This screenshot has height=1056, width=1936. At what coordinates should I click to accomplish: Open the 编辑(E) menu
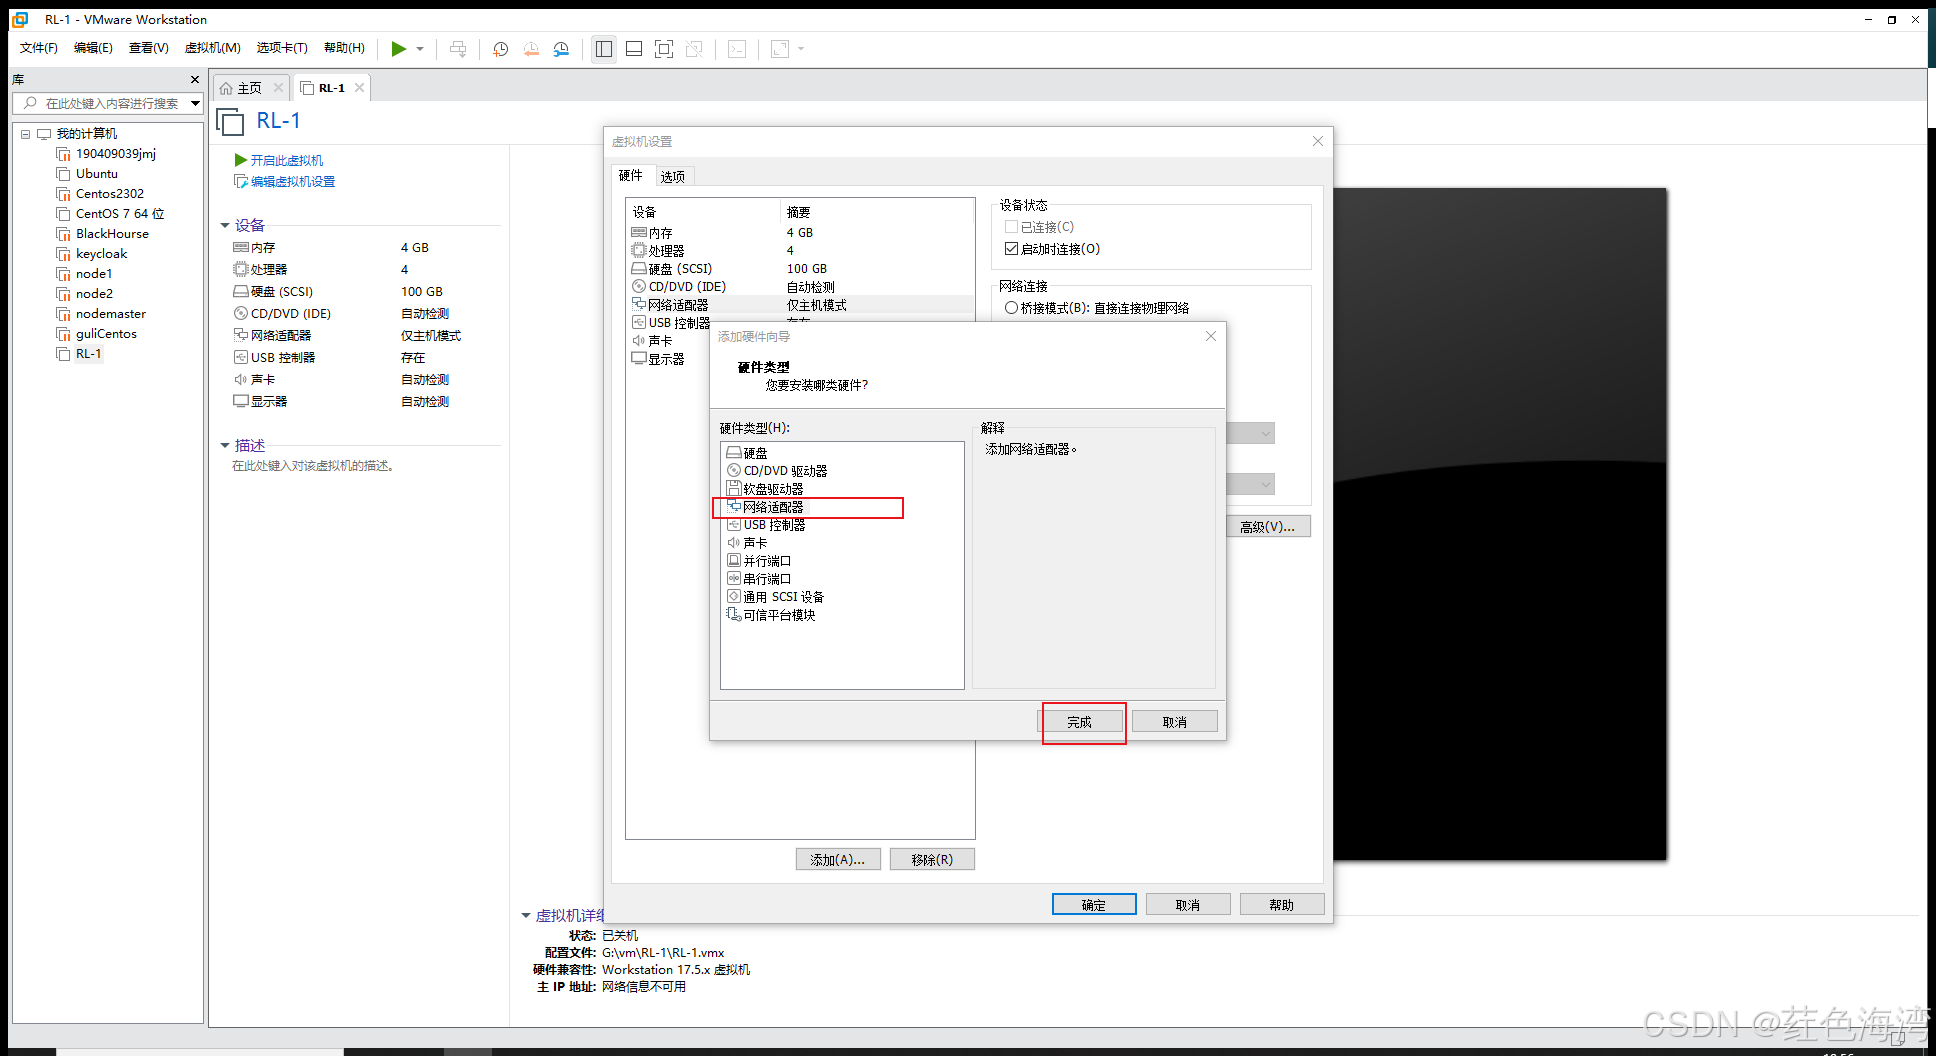point(93,48)
